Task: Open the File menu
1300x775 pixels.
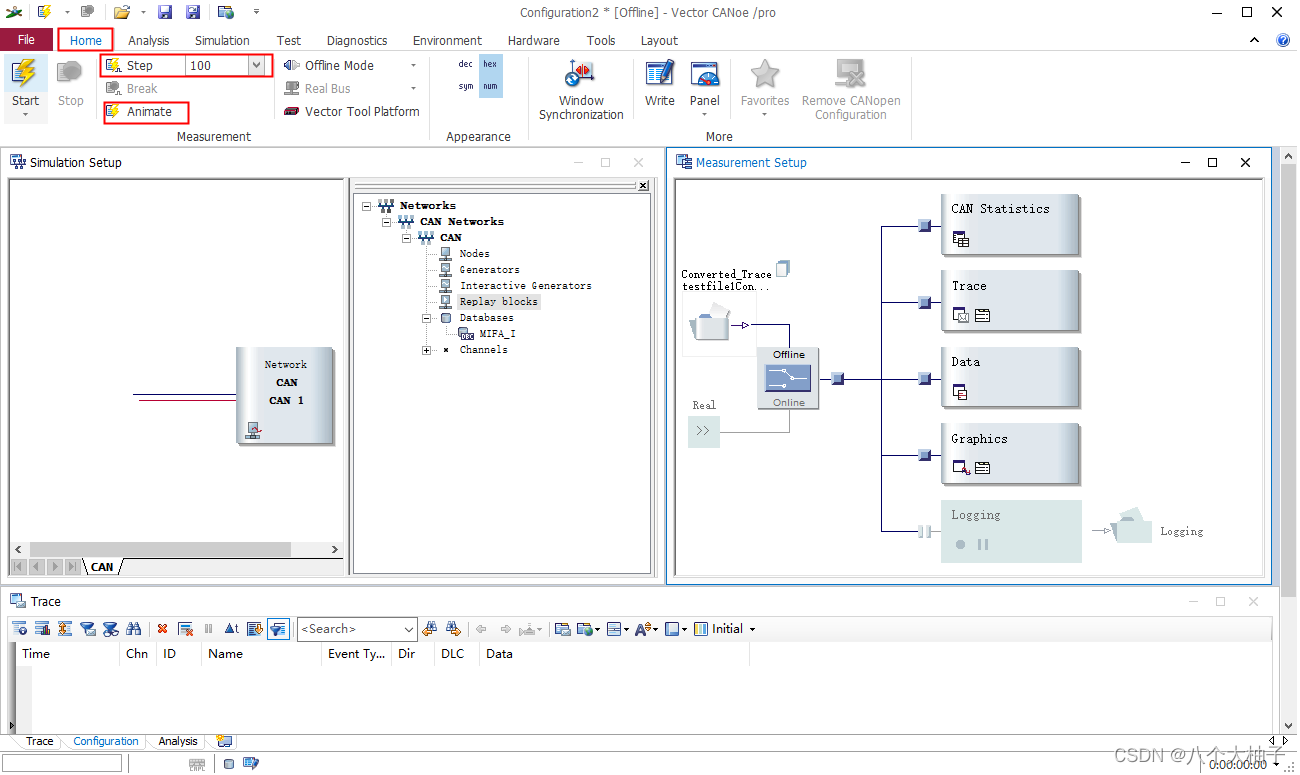Action: point(27,40)
